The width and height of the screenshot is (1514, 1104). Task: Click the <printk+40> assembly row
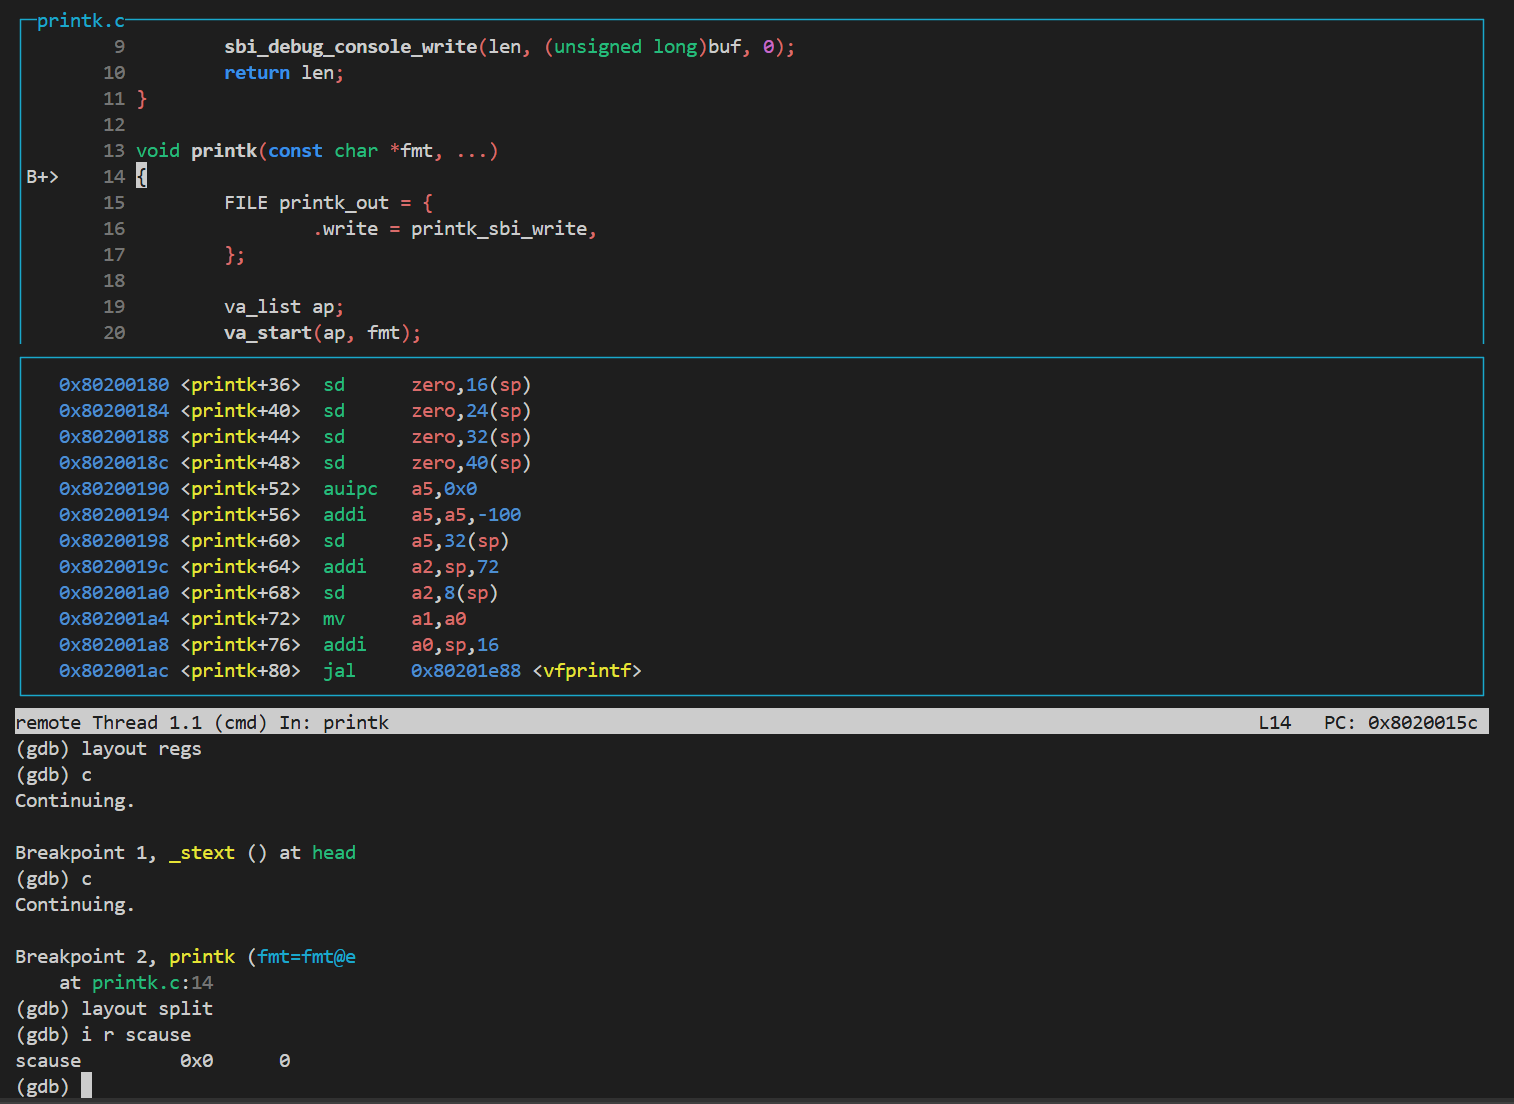tap(295, 411)
